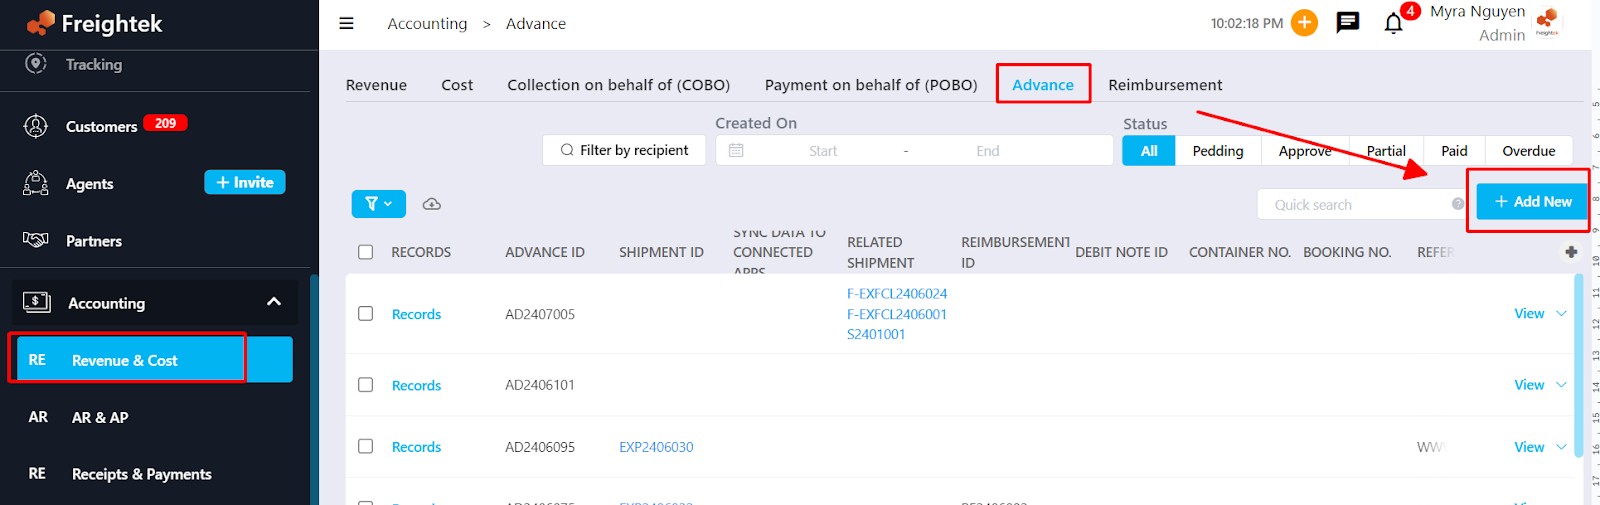The width and height of the screenshot is (1600, 505).
Task: Click the ADVANCE ID column header
Action: pos(545,252)
